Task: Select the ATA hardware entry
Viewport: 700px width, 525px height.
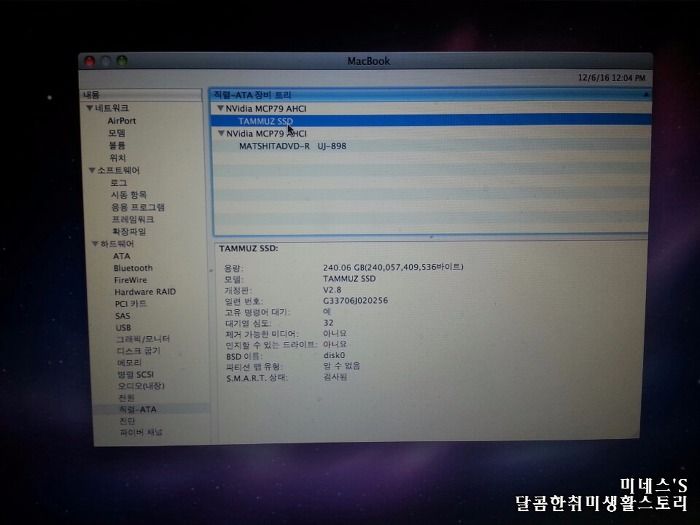Action: 121,256
